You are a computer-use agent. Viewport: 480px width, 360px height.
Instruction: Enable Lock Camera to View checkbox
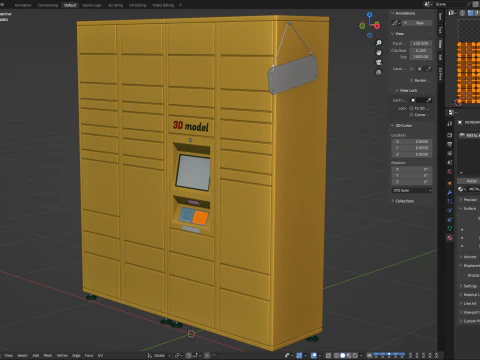411,115
